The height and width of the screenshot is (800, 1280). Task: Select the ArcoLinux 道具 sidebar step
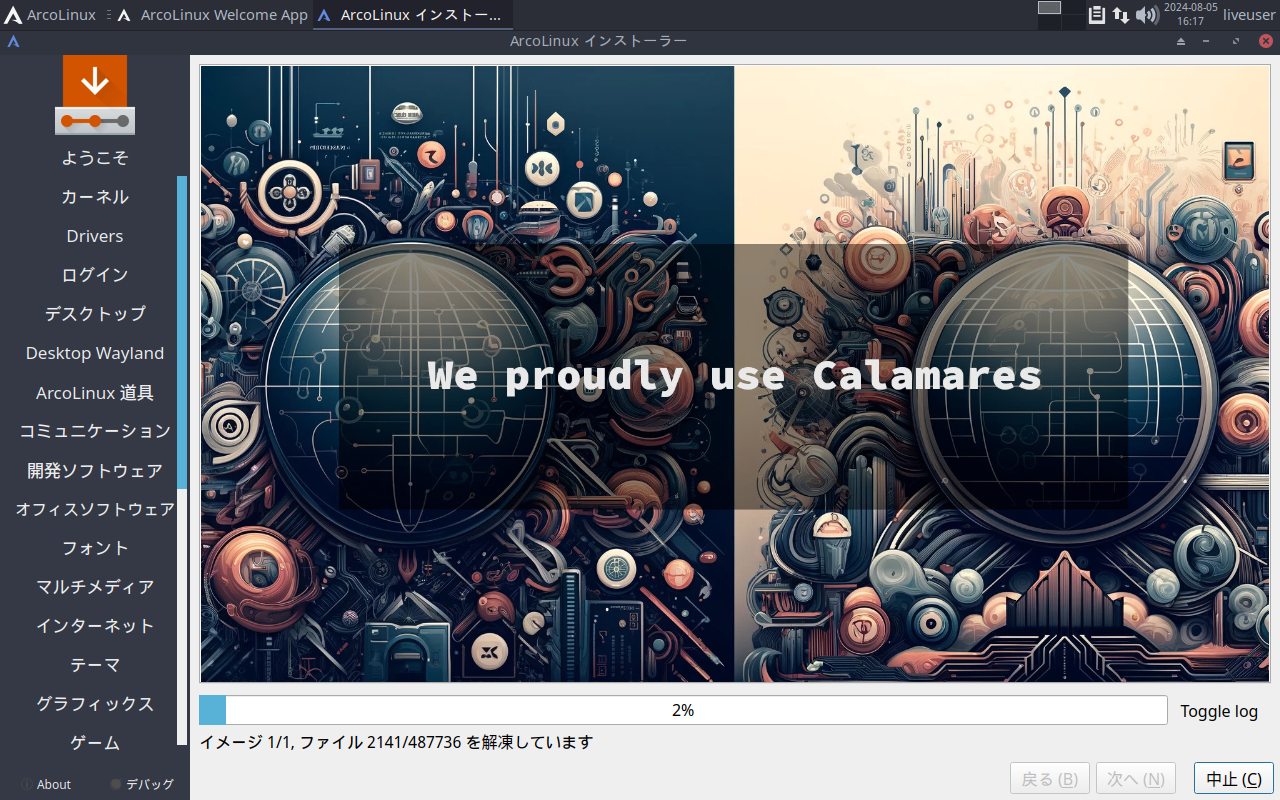(x=95, y=392)
